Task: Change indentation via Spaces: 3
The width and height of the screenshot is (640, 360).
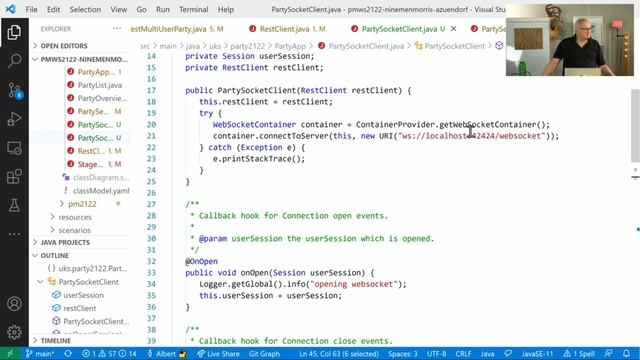Action: pyautogui.click(x=402, y=354)
